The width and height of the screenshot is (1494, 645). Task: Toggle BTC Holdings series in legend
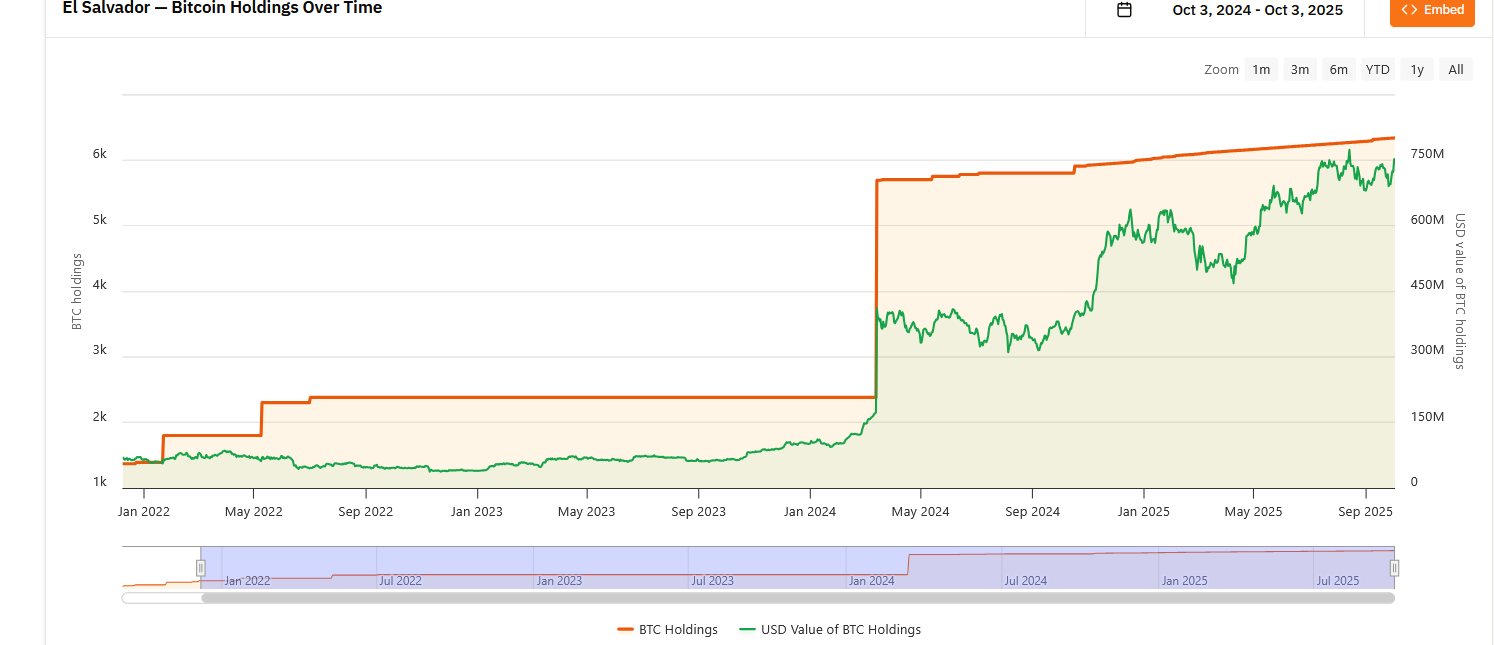coord(668,630)
